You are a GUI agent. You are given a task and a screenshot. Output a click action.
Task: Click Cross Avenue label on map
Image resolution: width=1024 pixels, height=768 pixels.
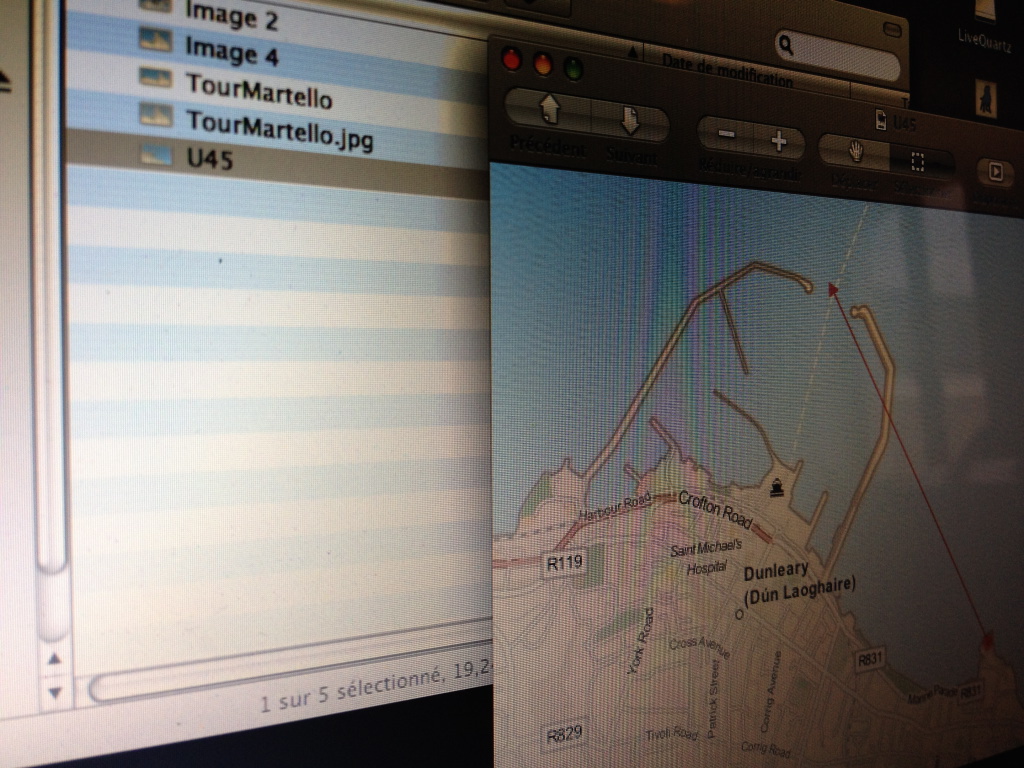(699, 647)
